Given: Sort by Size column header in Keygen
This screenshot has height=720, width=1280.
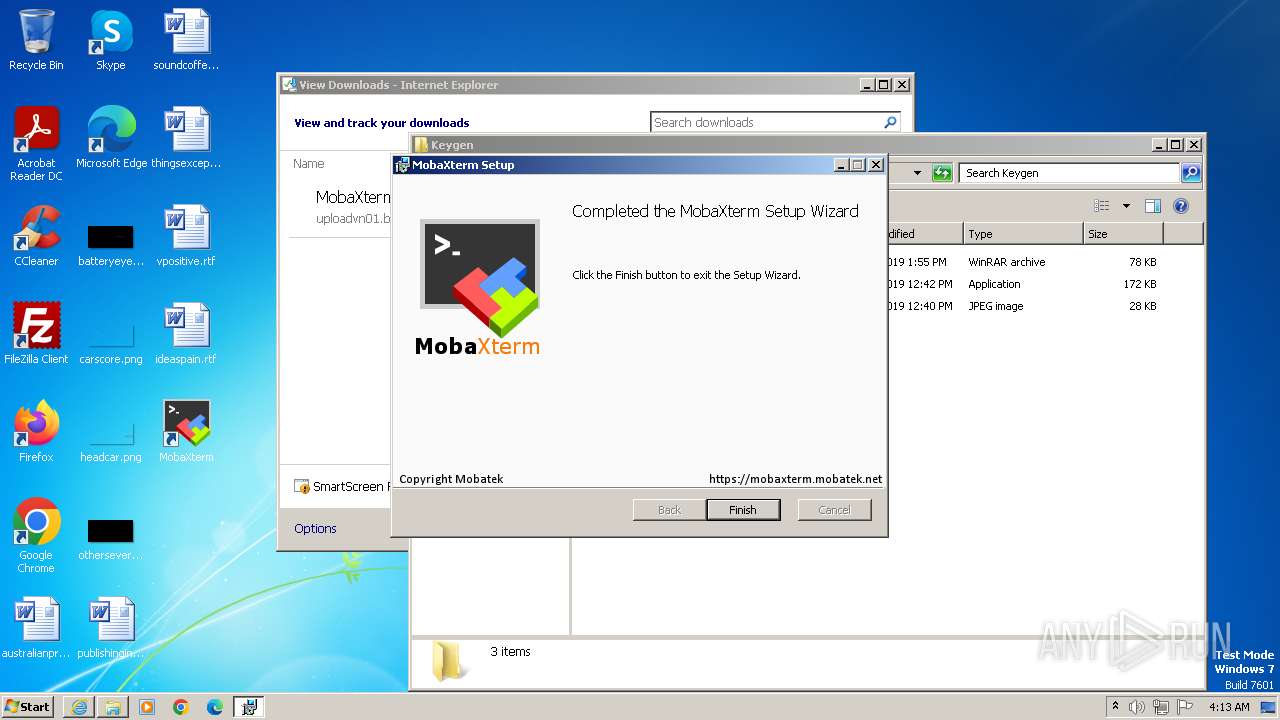Looking at the screenshot, I should [x=1123, y=234].
